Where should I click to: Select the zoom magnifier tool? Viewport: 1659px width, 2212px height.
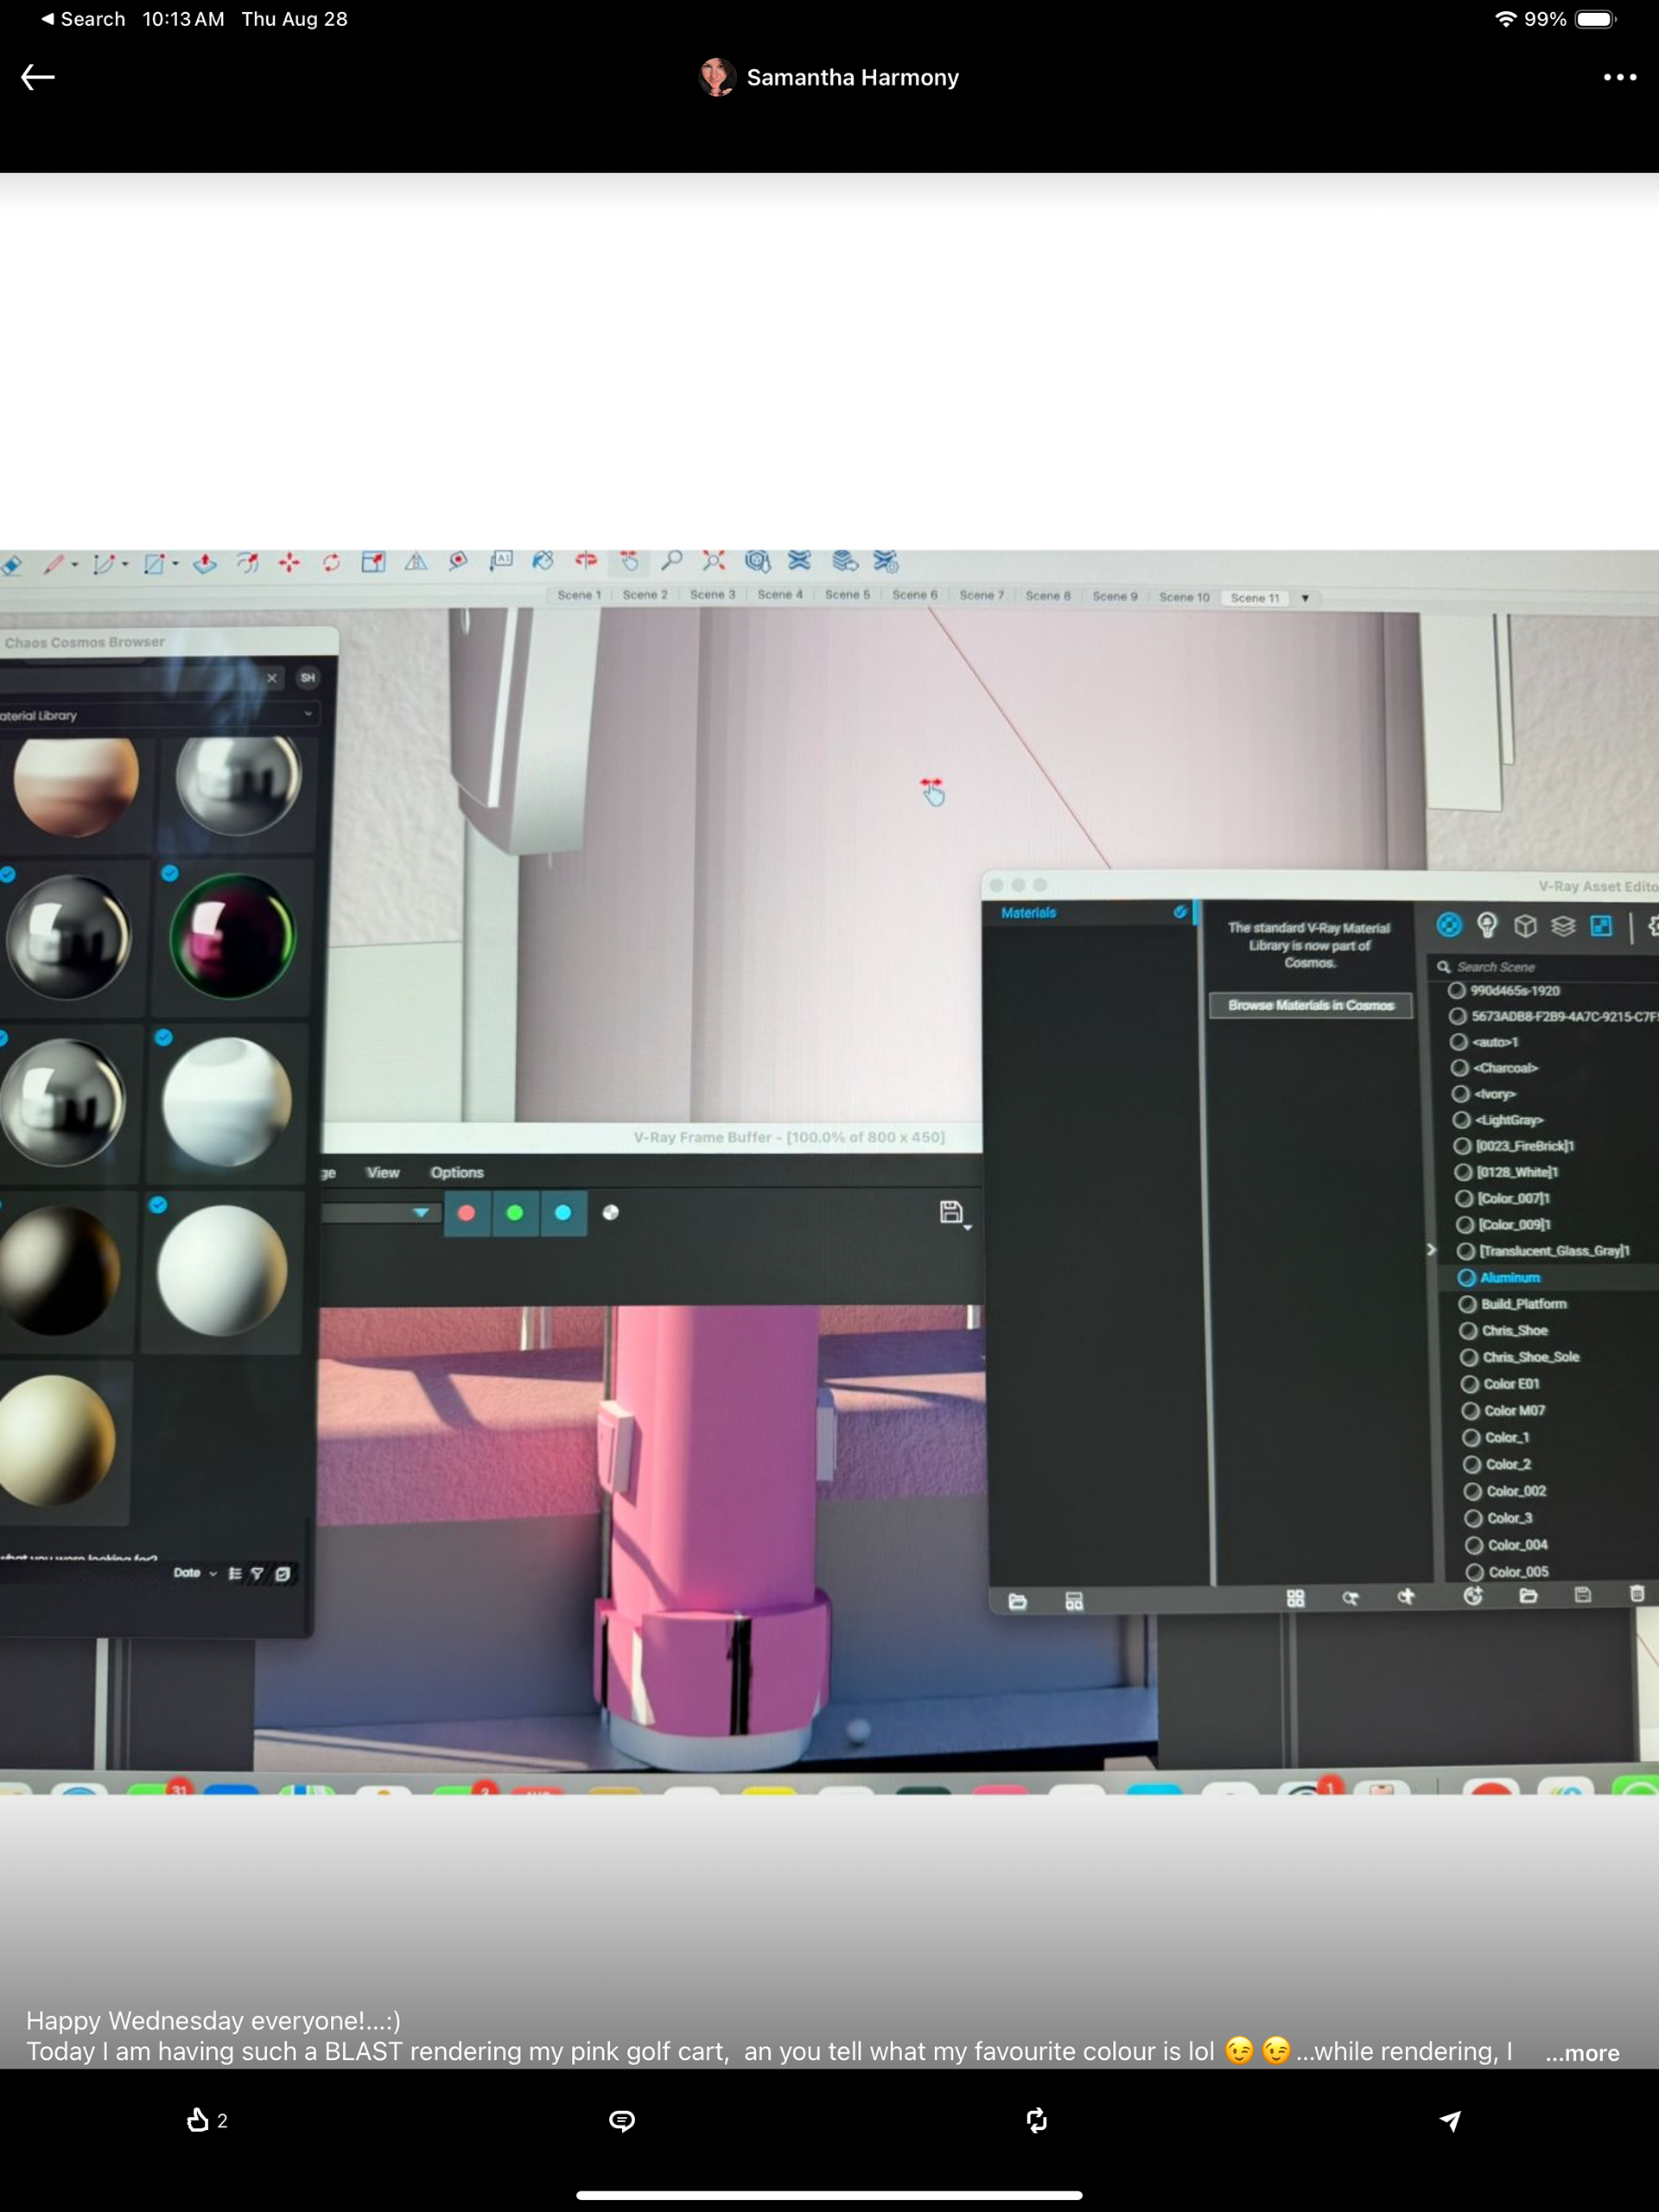[672, 561]
